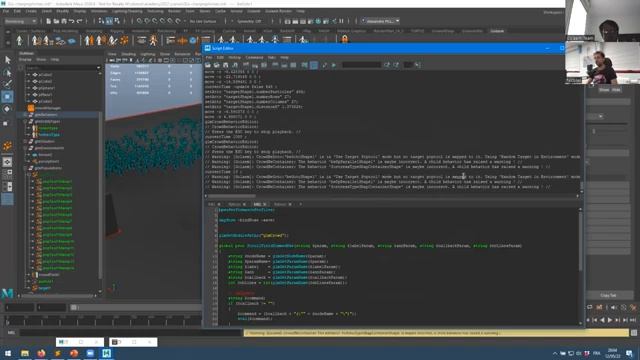Click orange lock icon on Golaem shelf

pyautogui.click(x=344, y=40)
